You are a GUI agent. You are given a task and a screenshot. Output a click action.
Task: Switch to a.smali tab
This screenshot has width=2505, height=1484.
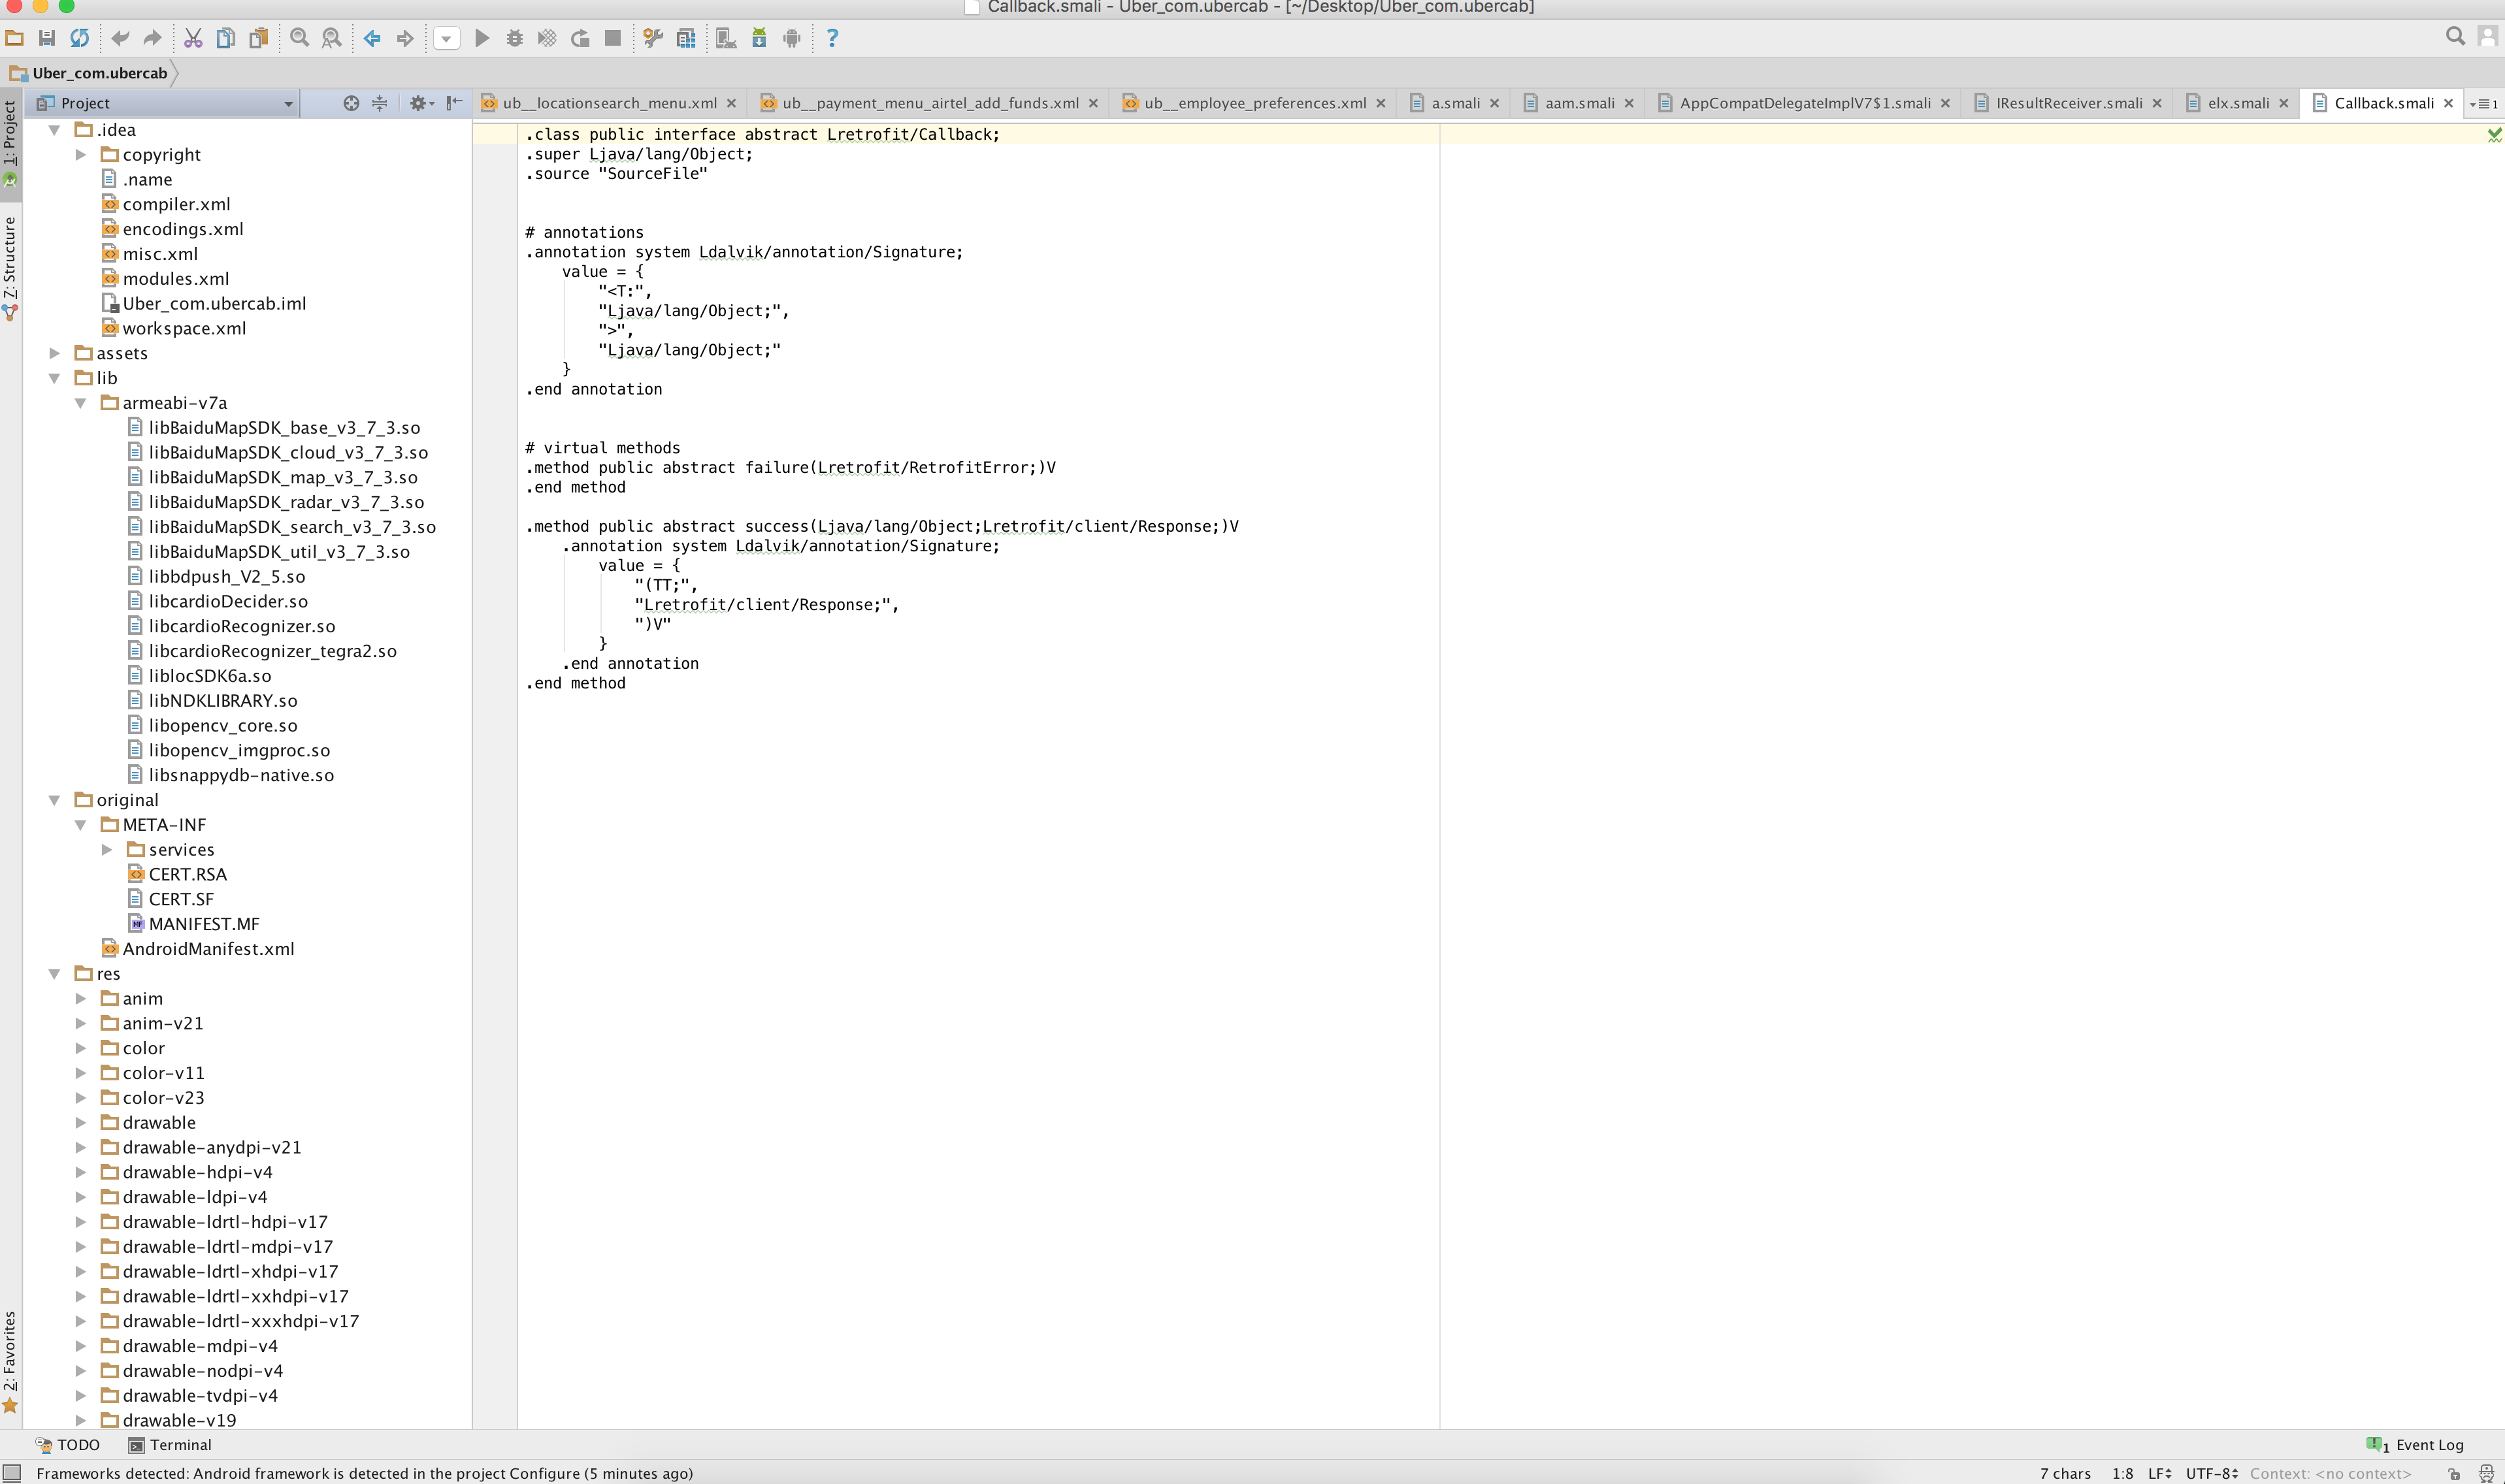point(1455,103)
